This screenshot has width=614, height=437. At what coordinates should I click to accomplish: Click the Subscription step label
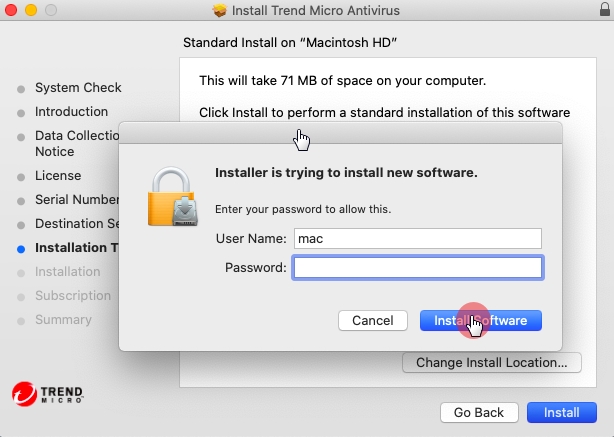[x=73, y=296]
